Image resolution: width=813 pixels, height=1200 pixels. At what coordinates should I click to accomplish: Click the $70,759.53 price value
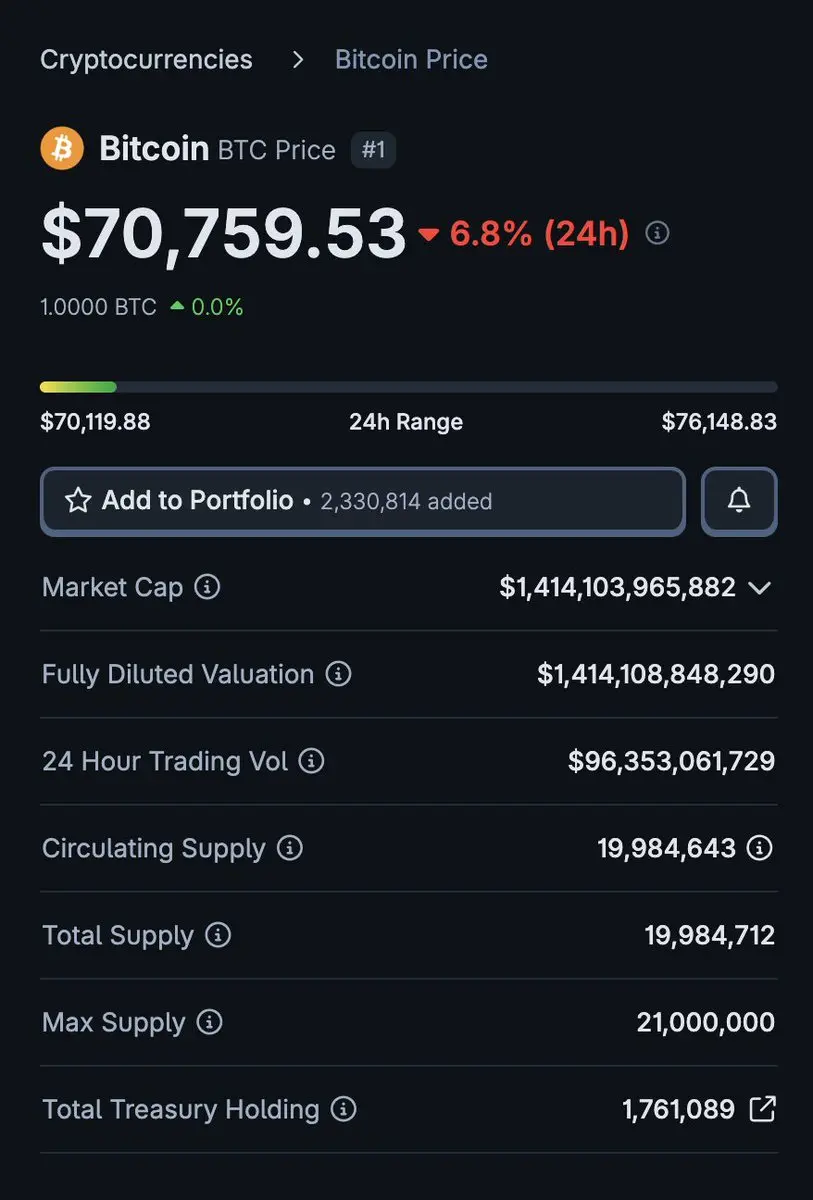point(223,234)
